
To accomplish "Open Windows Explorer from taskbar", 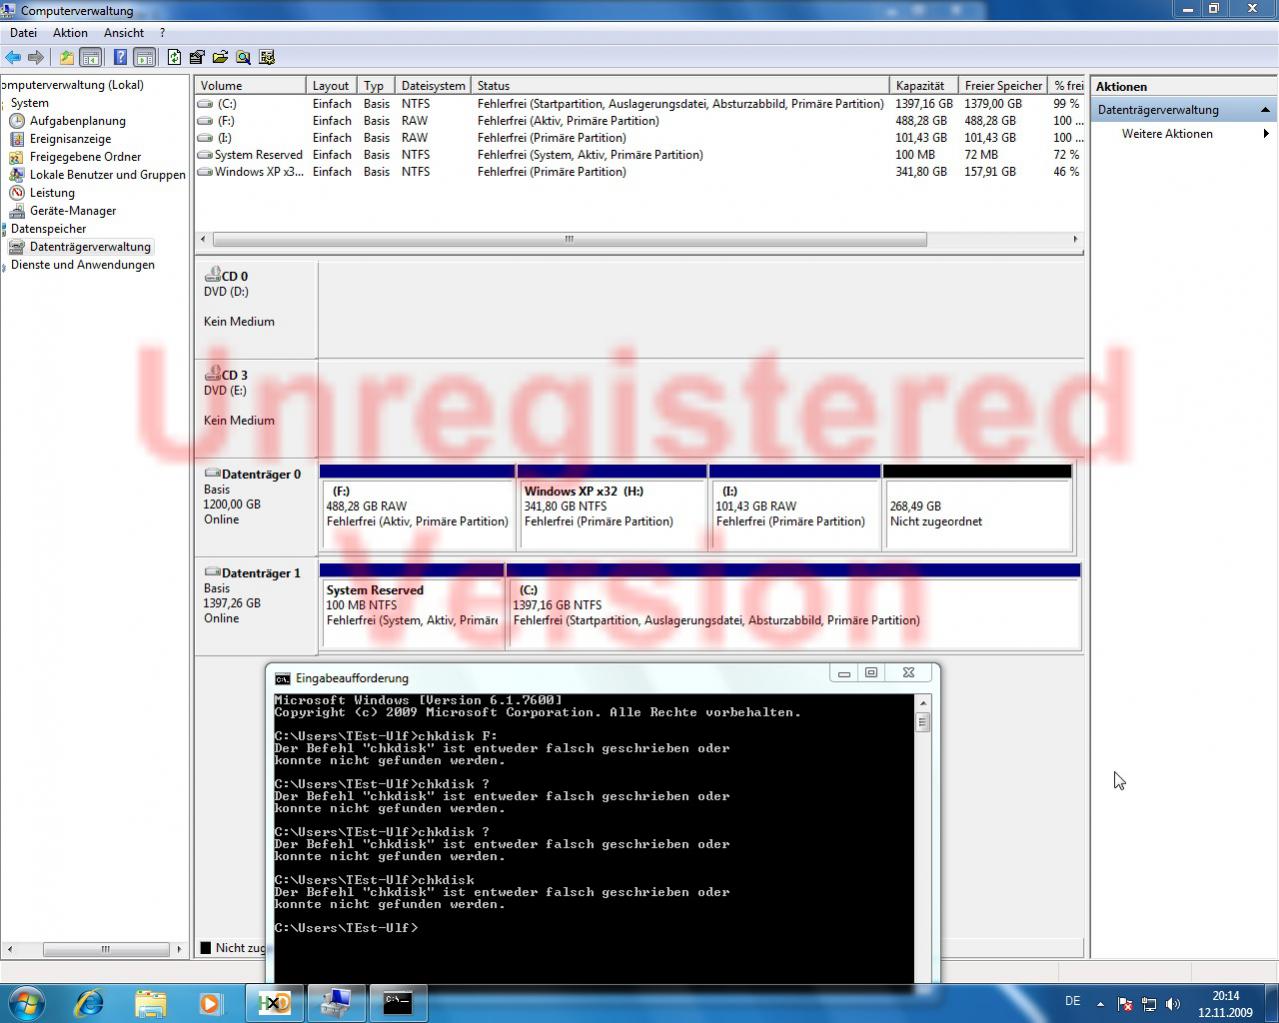I will 151,1002.
